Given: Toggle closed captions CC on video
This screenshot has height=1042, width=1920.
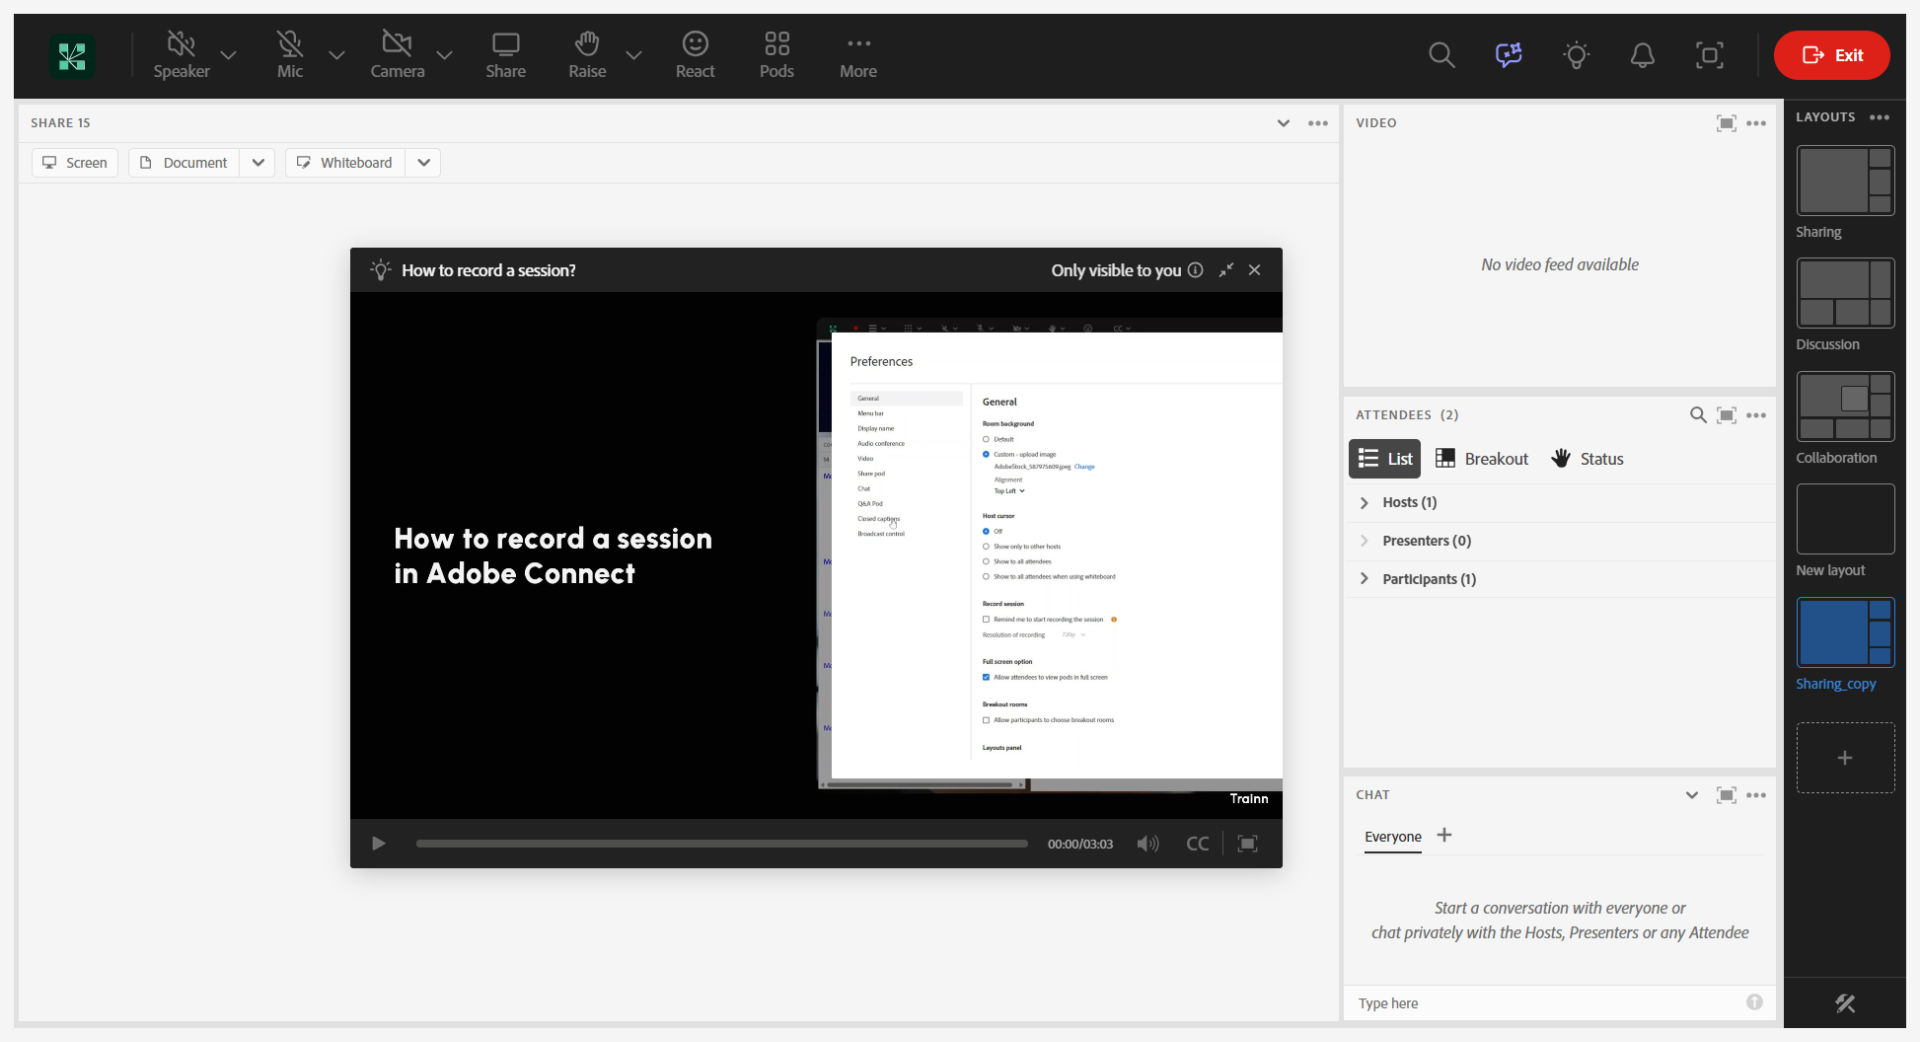Looking at the screenshot, I should click(x=1197, y=843).
